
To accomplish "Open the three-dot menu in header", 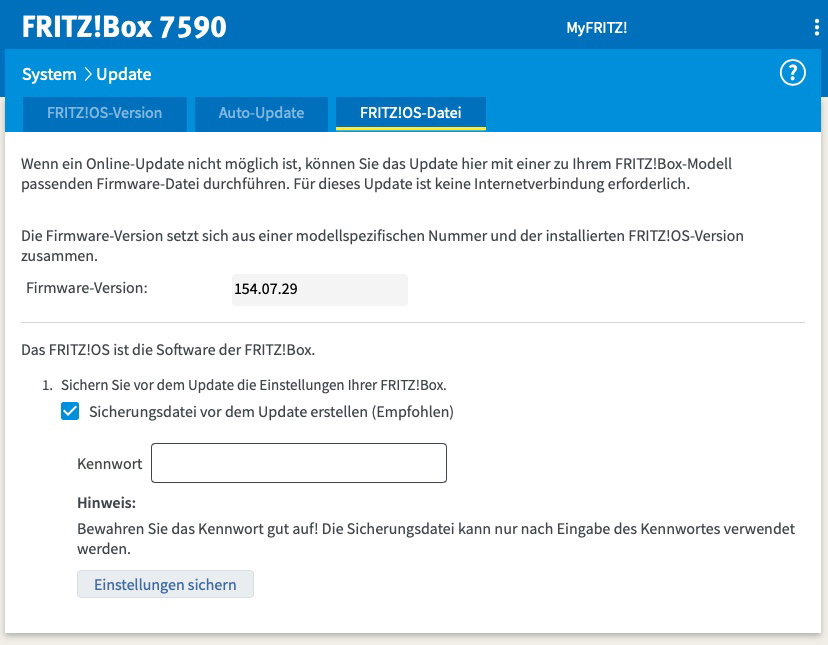I will pos(816,27).
